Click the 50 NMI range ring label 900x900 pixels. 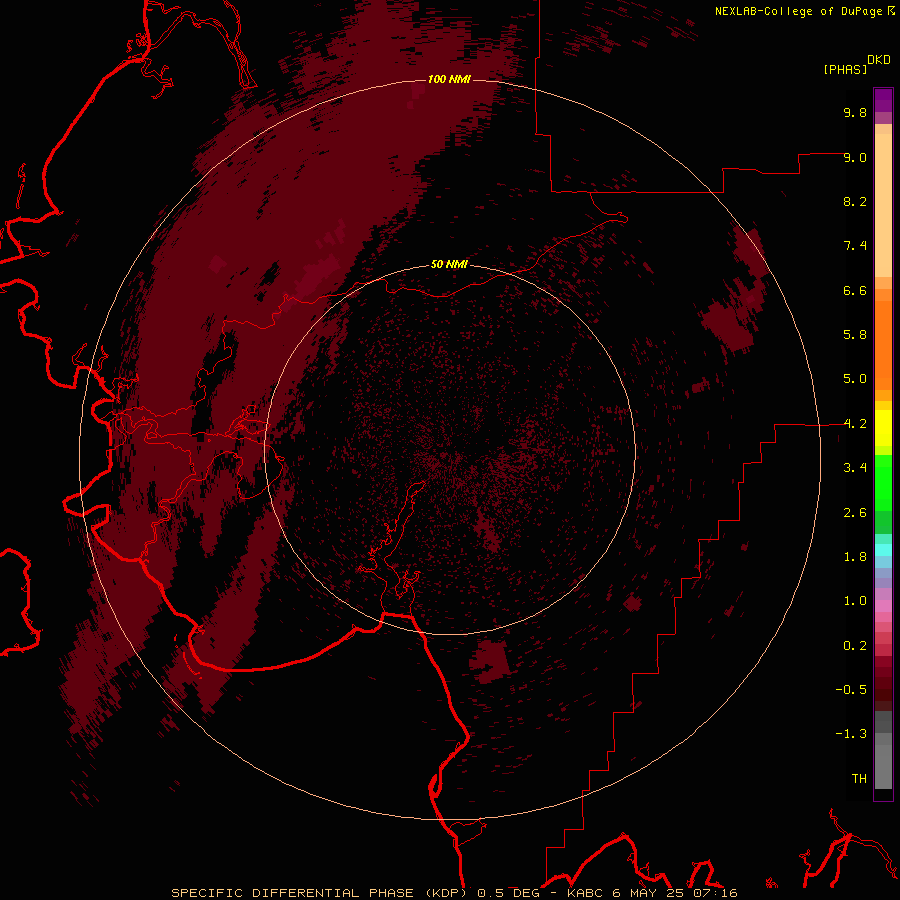coord(449,265)
